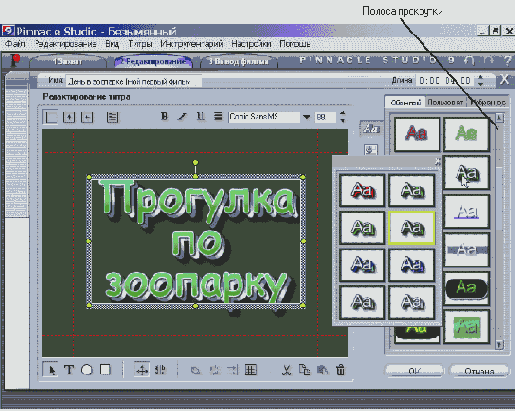Expand the font name dropdown arrow
This screenshot has height=411, width=515.
coord(306,117)
